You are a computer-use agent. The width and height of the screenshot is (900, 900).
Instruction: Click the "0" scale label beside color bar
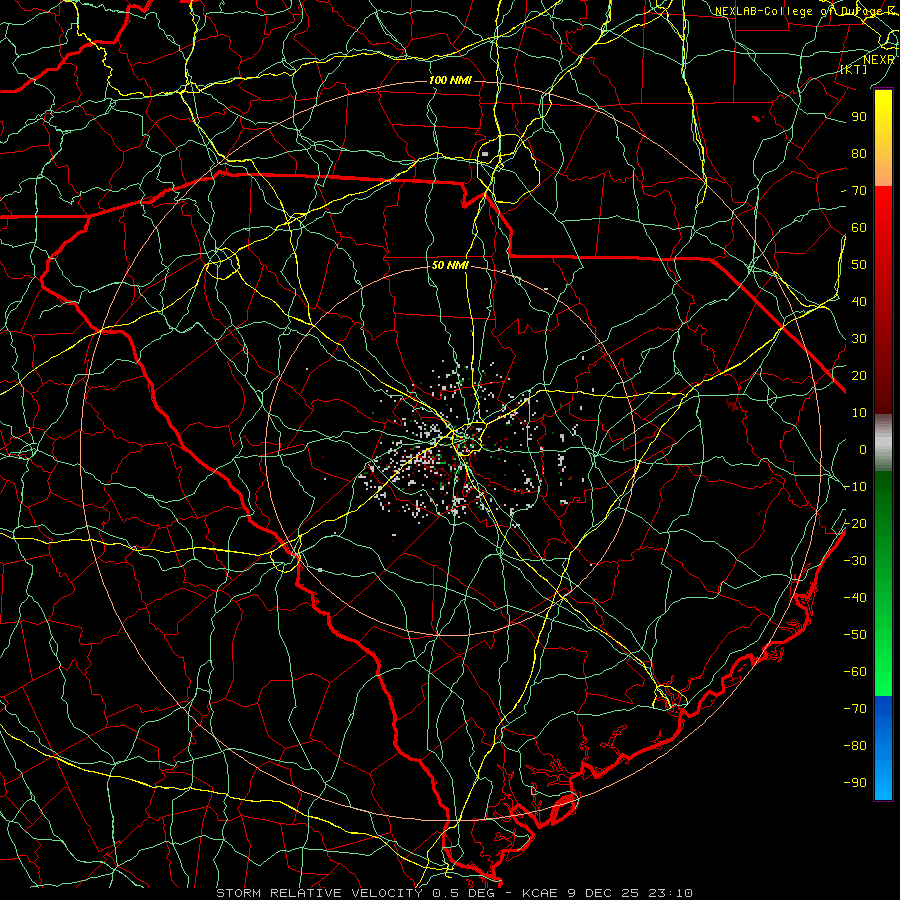coord(863,449)
